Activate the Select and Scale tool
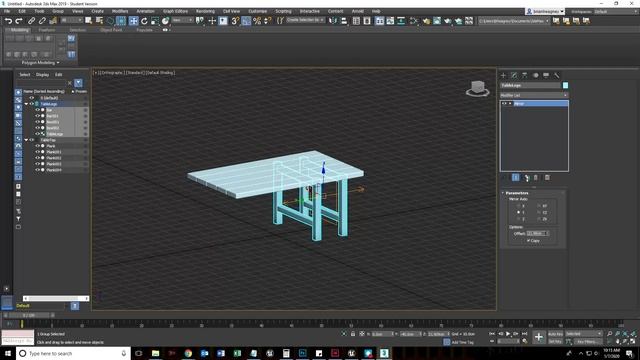This screenshot has width=640, height=360. tap(155, 21)
